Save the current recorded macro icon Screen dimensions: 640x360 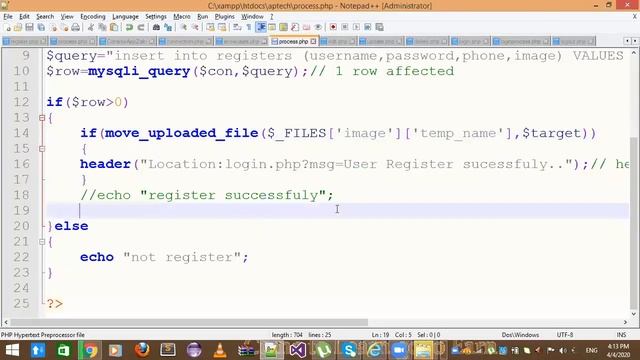[x=379, y=27]
